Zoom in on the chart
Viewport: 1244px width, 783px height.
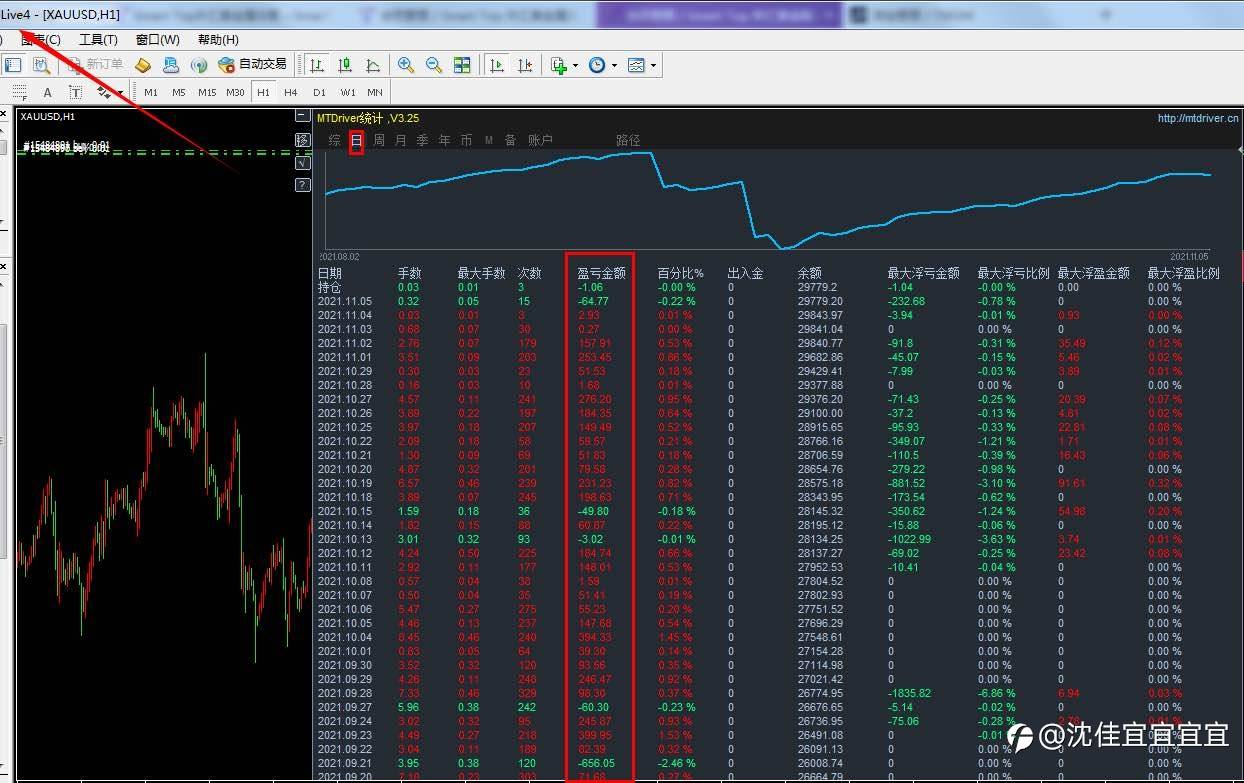pyautogui.click(x=406, y=65)
